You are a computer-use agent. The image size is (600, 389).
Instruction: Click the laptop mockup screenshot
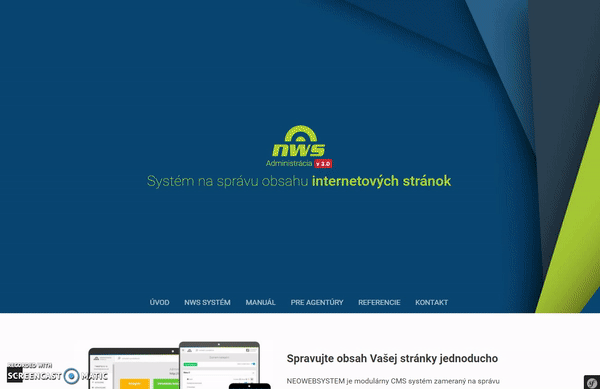tap(134, 369)
